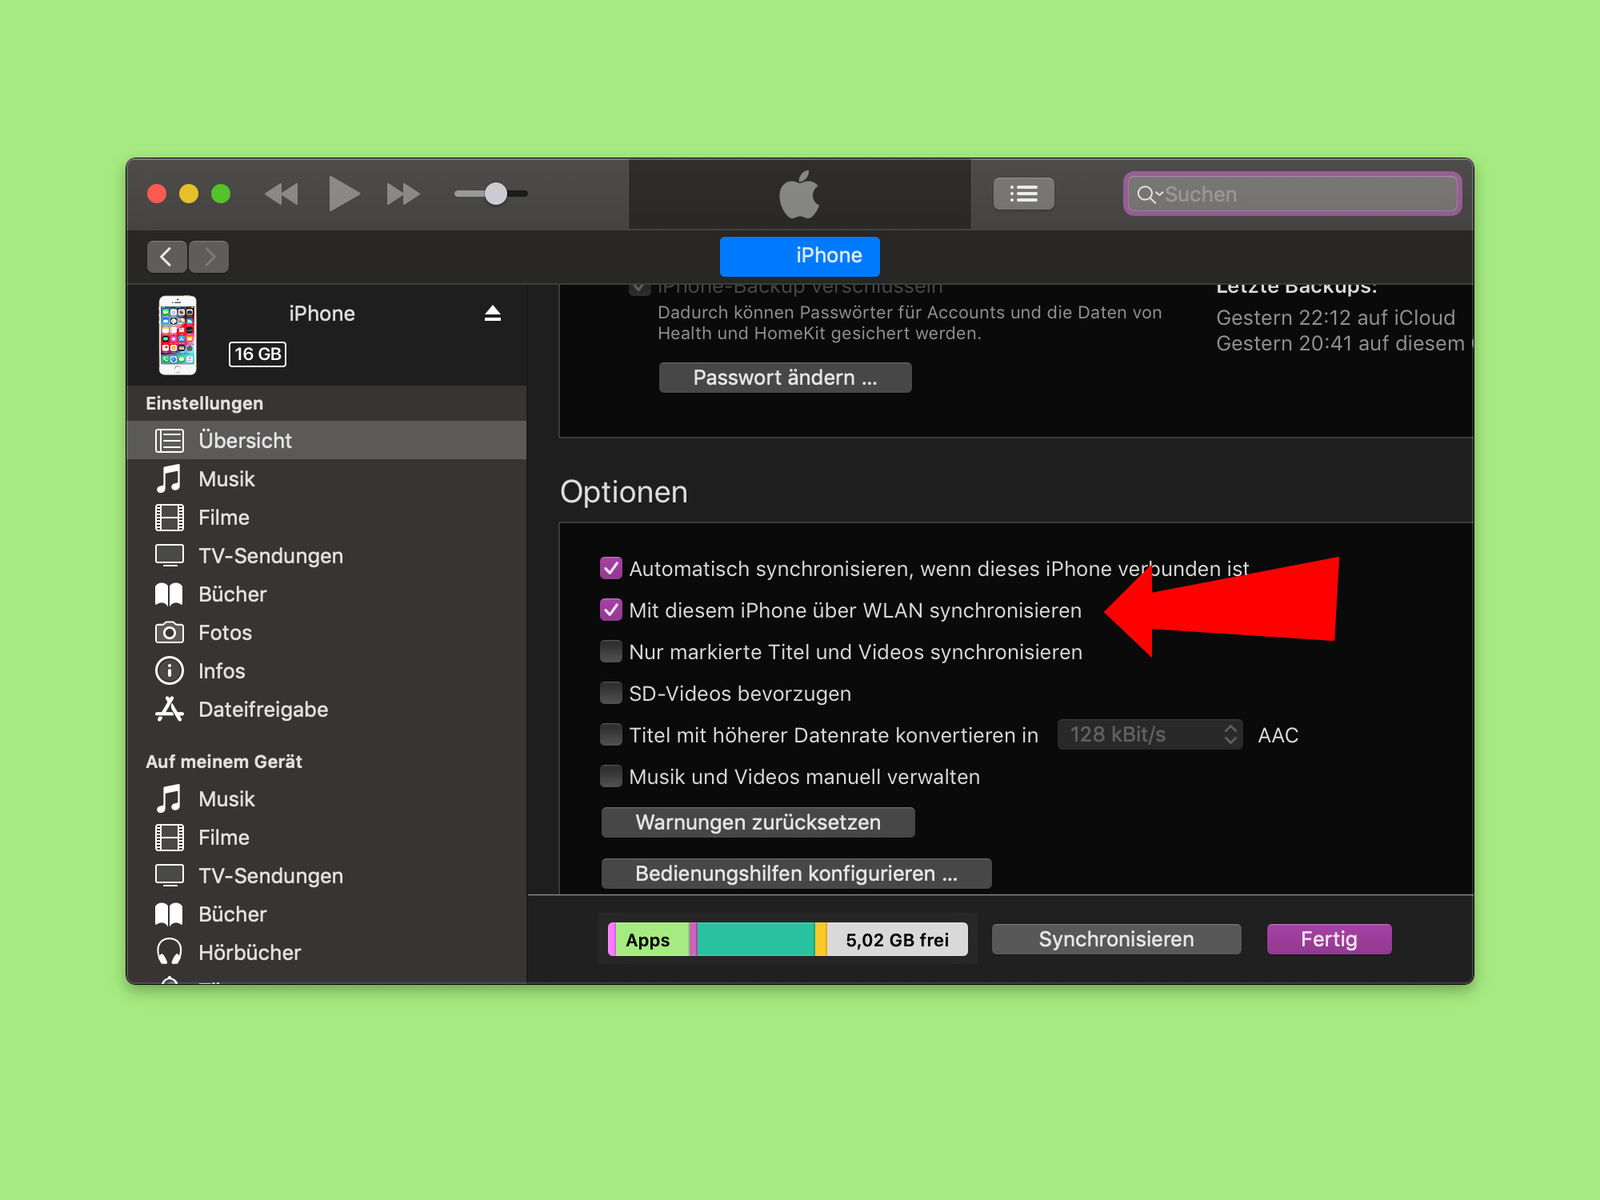Click the play button in toolbar

tap(343, 193)
